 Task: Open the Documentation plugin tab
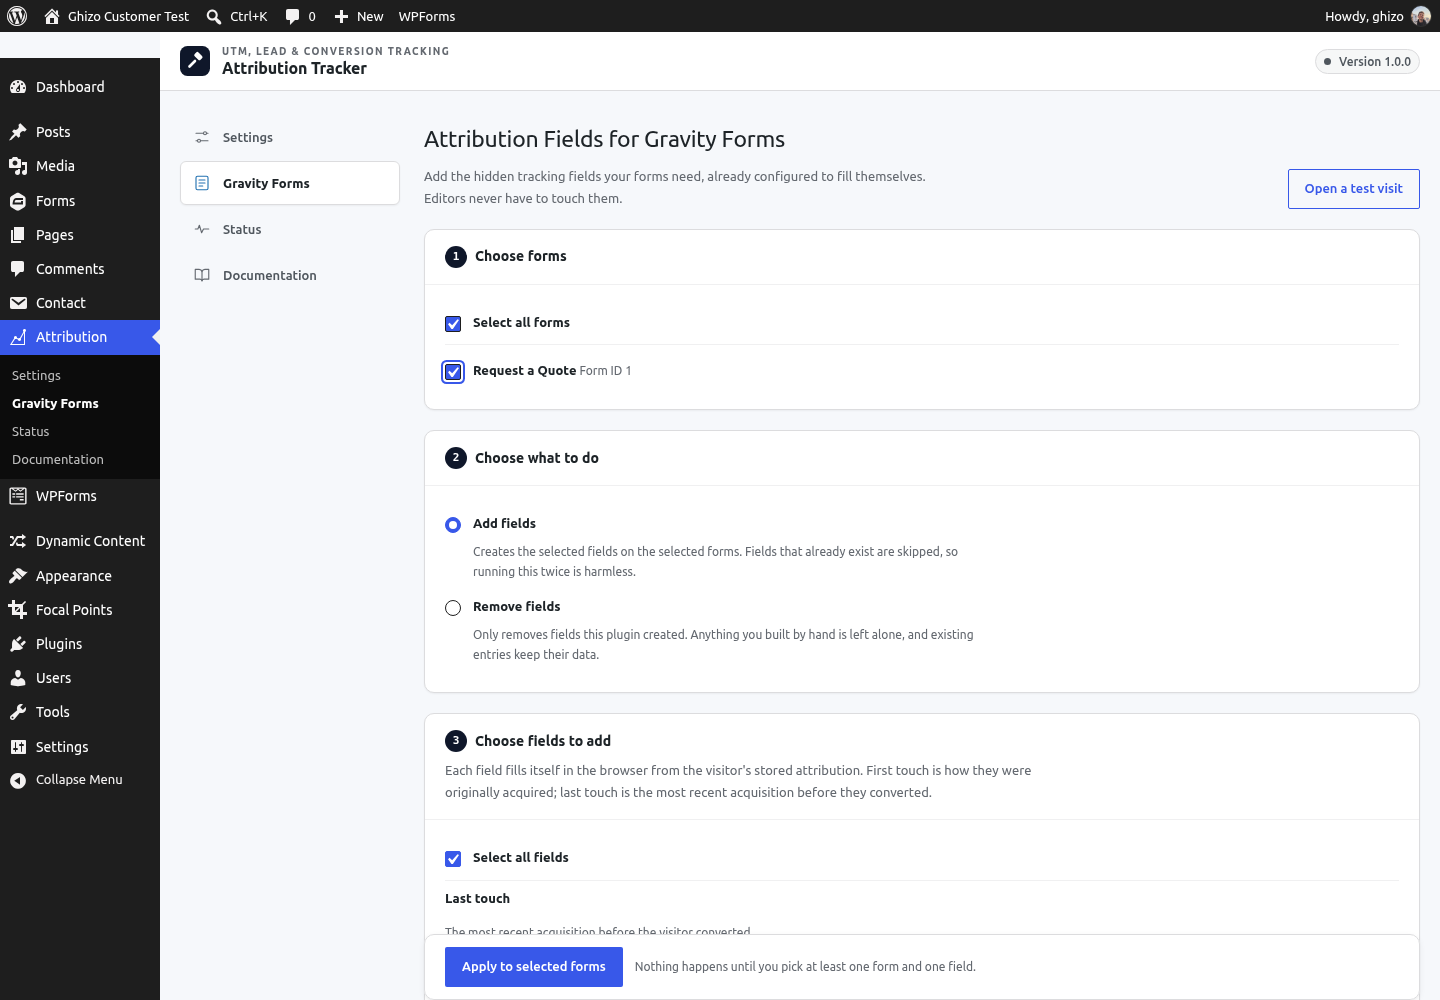pos(290,275)
